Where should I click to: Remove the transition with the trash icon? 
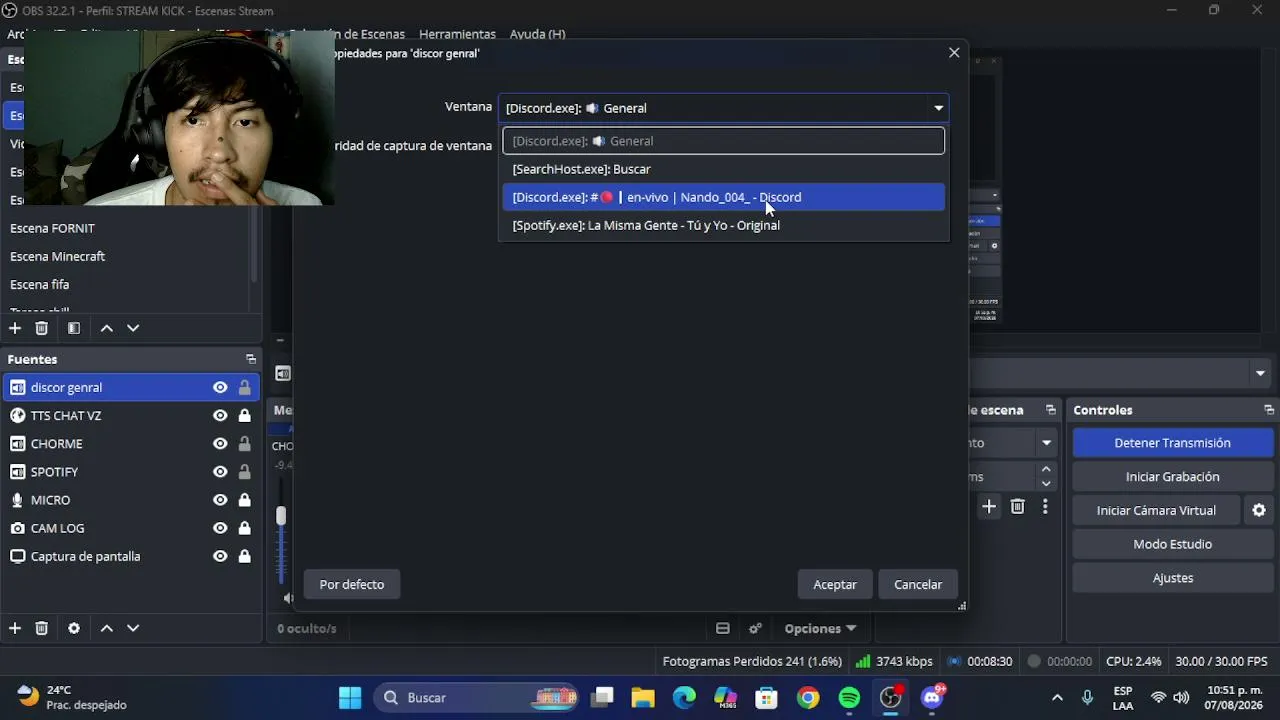point(1018,507)
